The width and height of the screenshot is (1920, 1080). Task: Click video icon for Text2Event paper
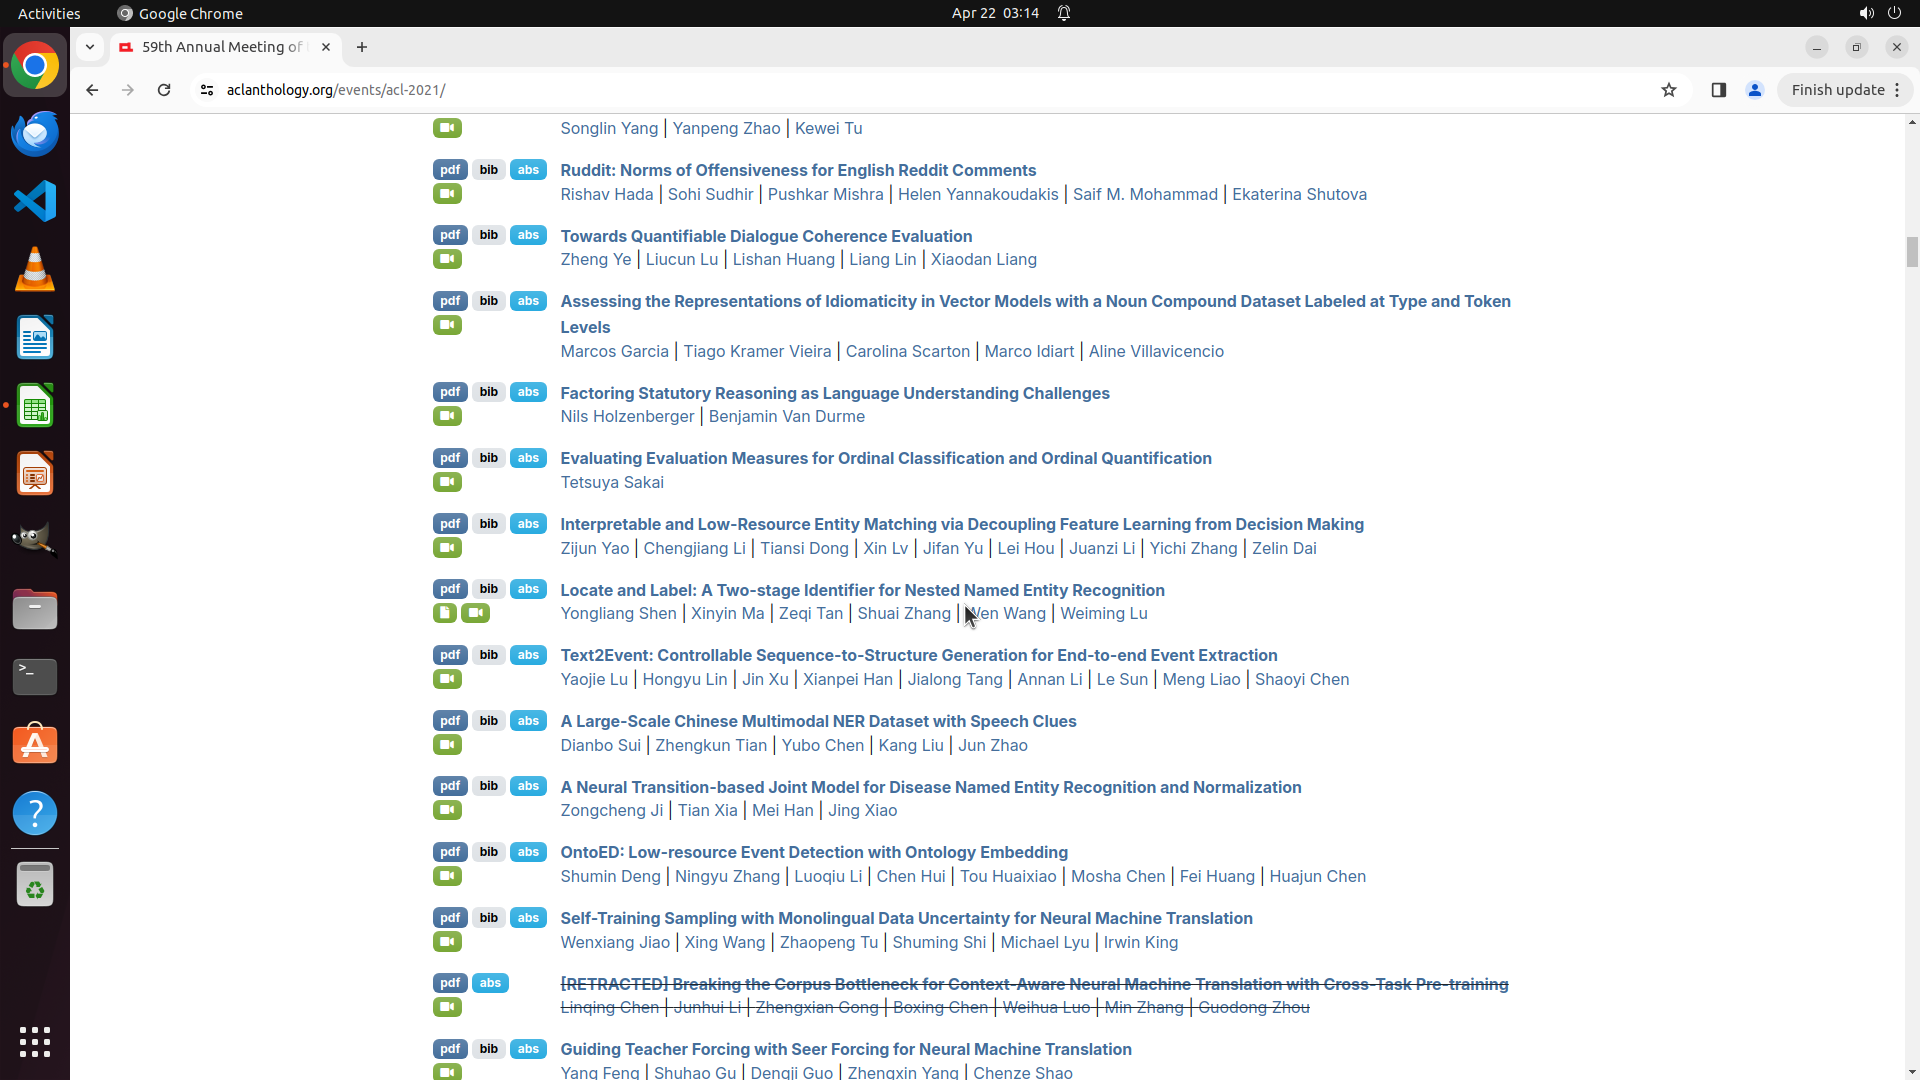(447, 679)
